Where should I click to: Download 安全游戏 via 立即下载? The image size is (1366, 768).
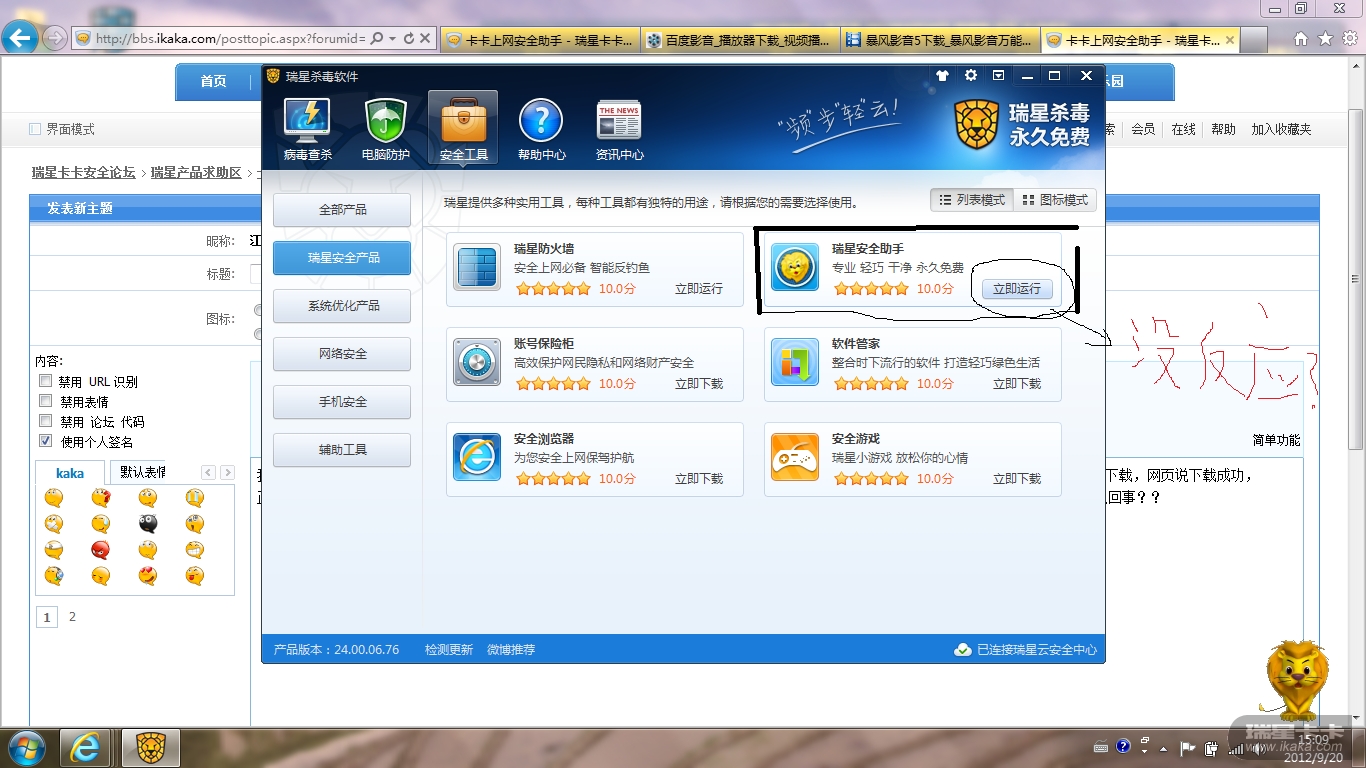point(1017,479)
